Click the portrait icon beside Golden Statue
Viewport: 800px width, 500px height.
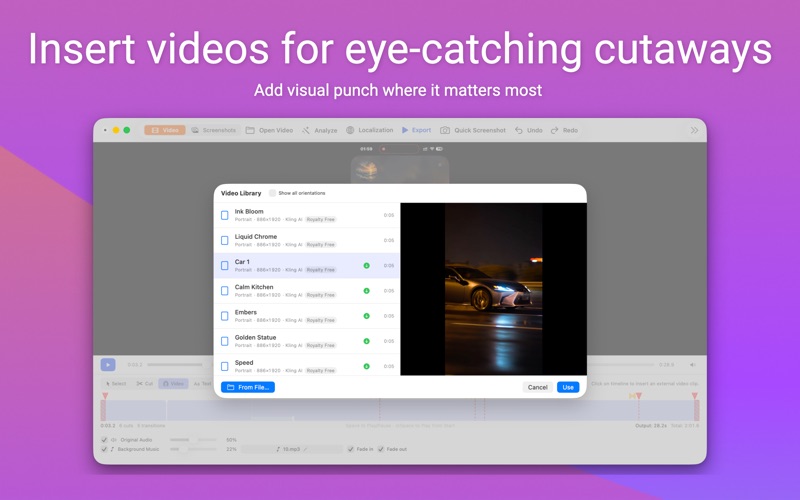[224, 341]
